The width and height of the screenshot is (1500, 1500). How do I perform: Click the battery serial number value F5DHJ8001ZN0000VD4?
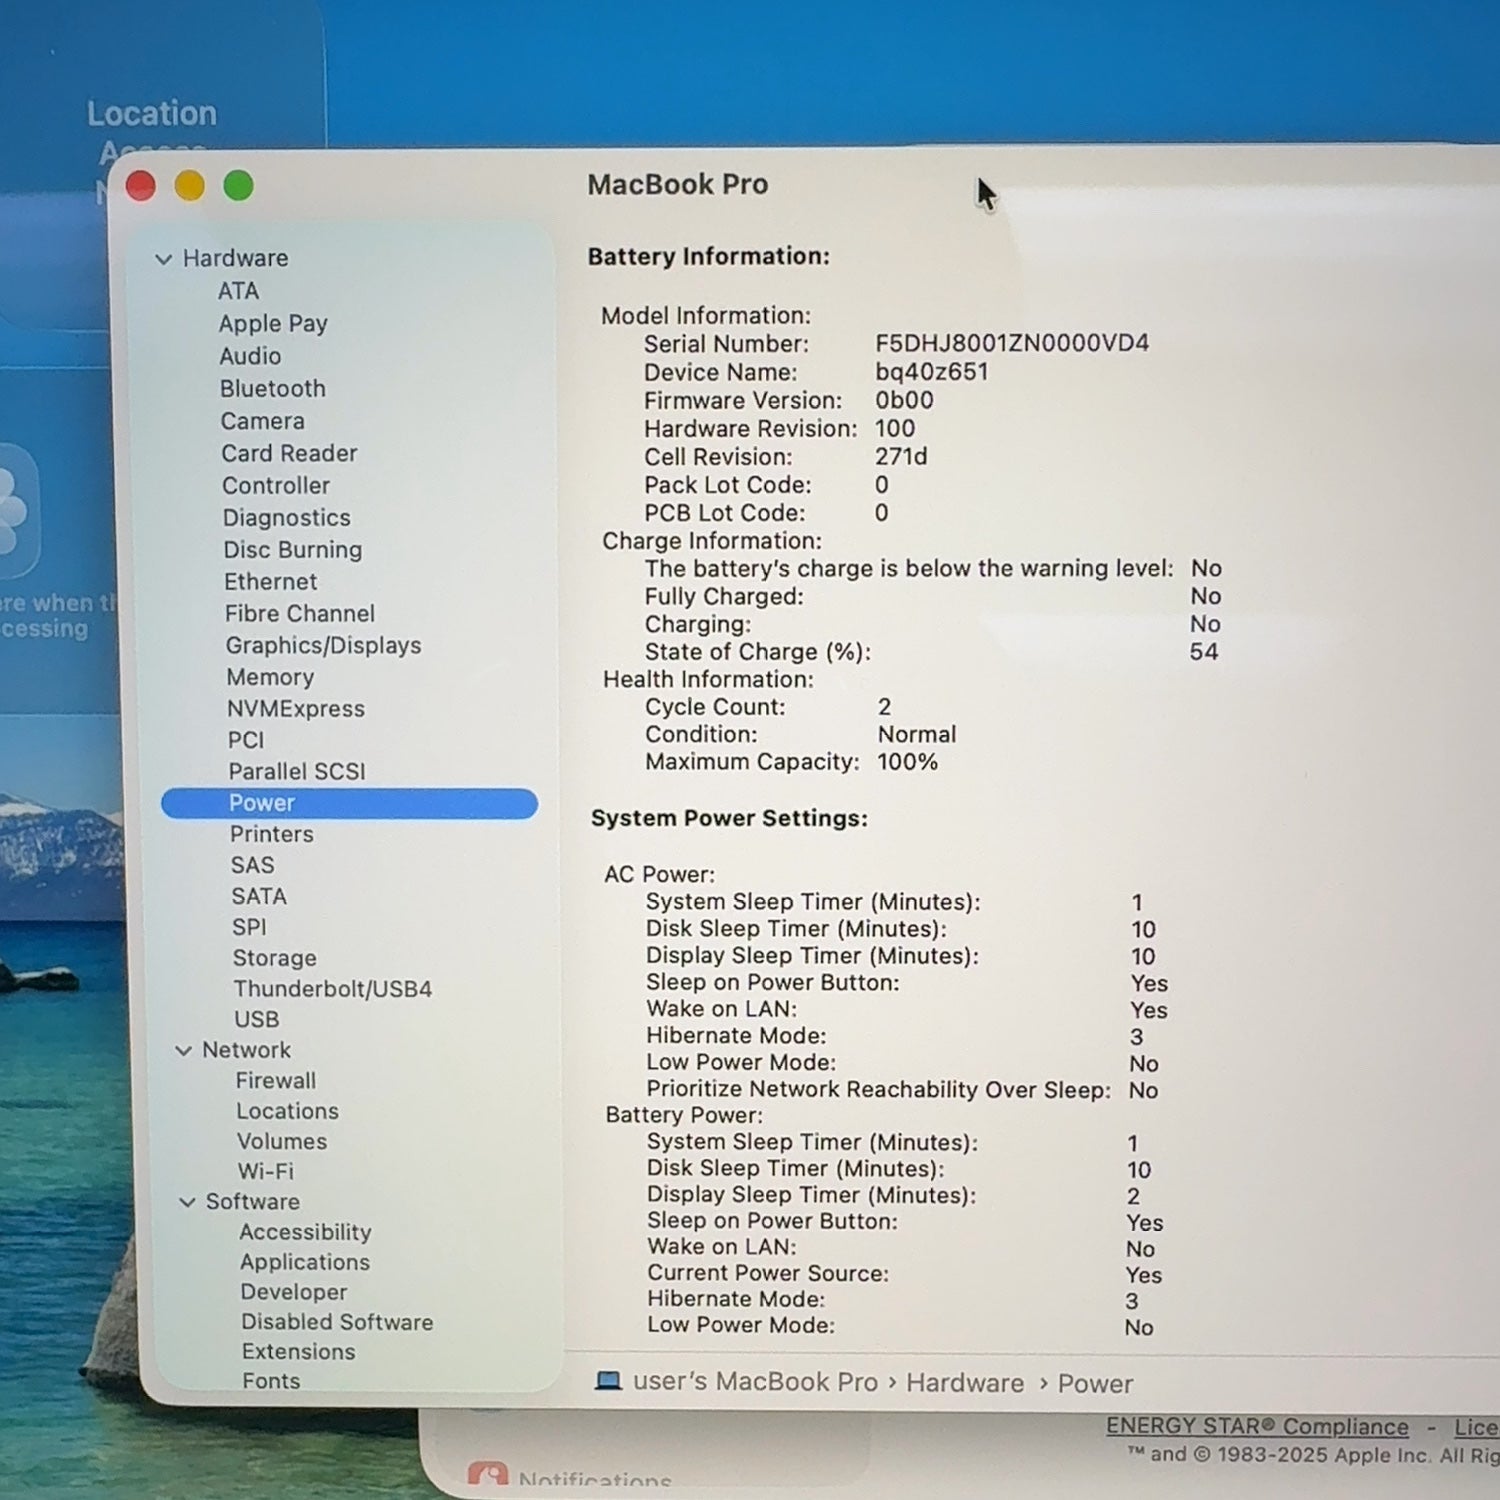[x=1012, y=343]
